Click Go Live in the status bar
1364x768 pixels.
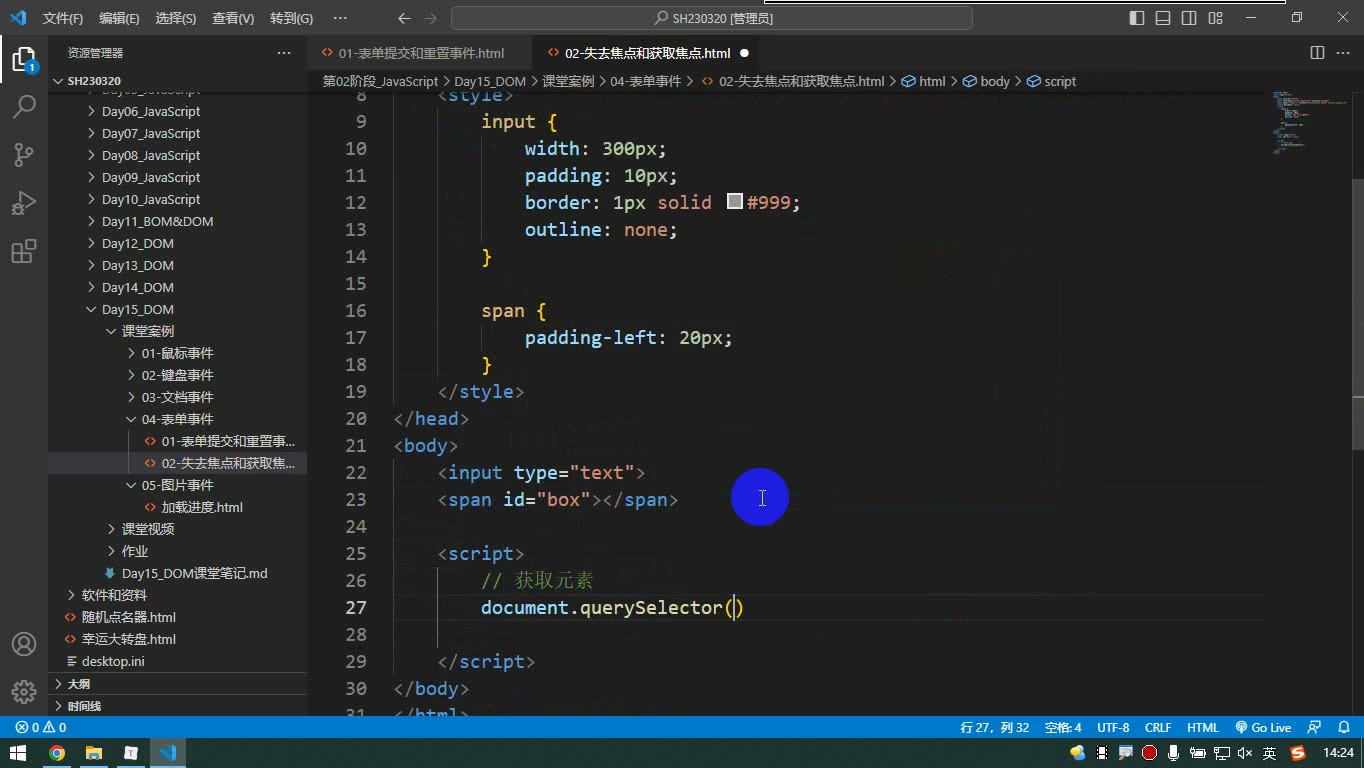click(x=1263, y=728)
